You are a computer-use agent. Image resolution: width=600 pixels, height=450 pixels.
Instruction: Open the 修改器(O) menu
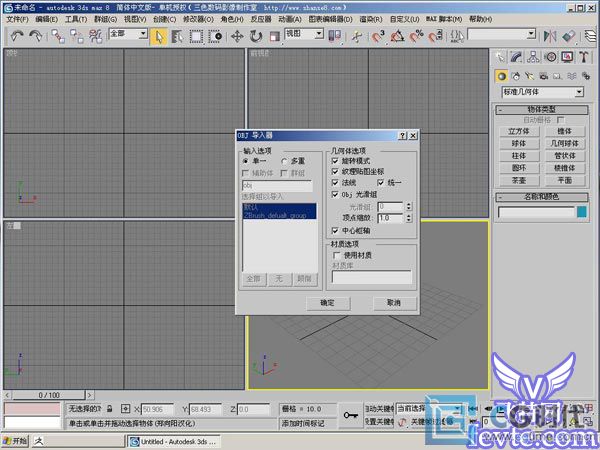198,19
